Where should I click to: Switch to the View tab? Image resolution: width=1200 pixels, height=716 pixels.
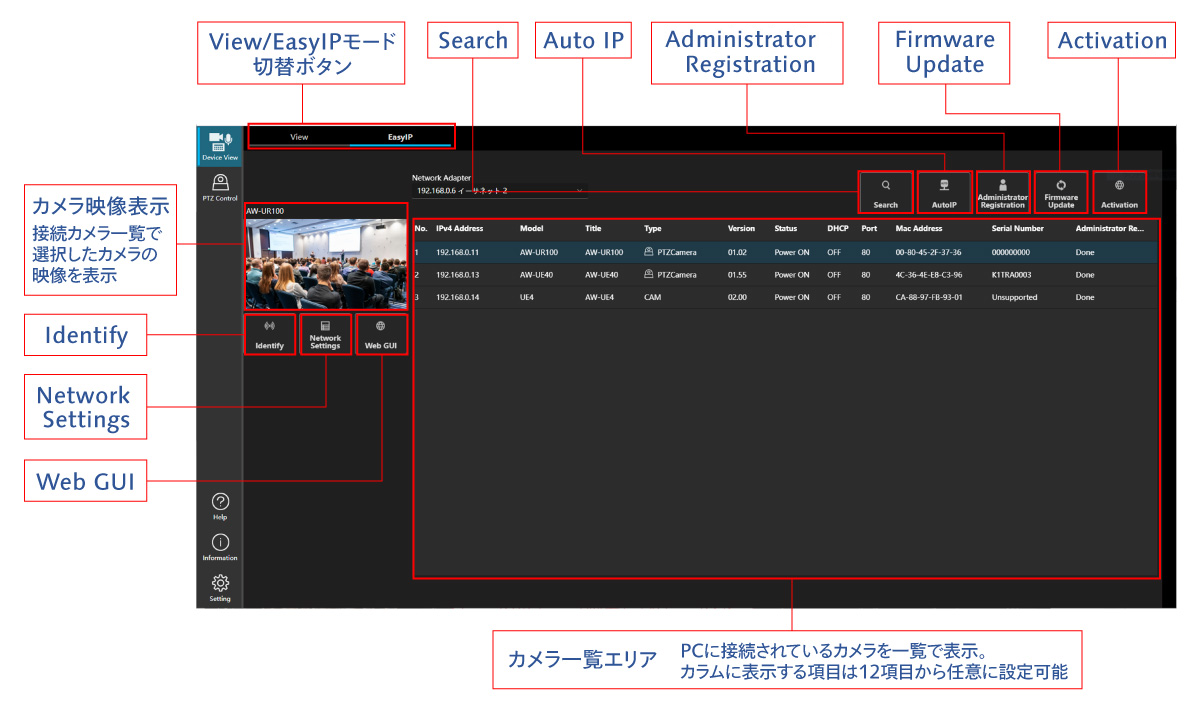point(299,137)
